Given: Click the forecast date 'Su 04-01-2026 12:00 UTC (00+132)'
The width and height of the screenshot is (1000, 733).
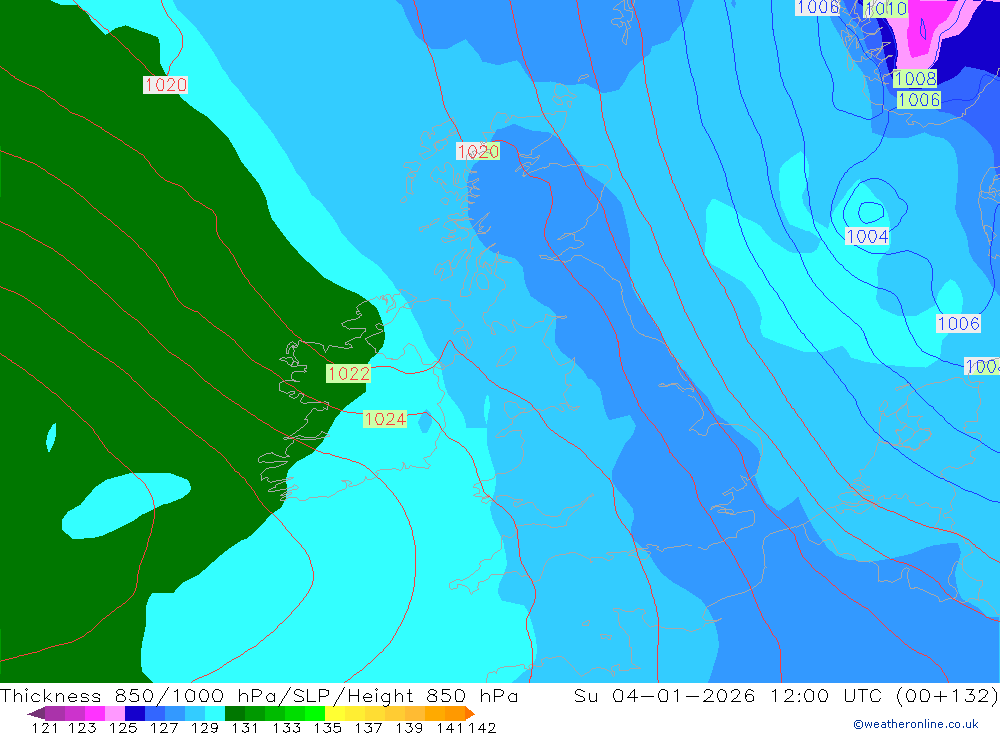Looking at the screenshot, I should 786,695.
